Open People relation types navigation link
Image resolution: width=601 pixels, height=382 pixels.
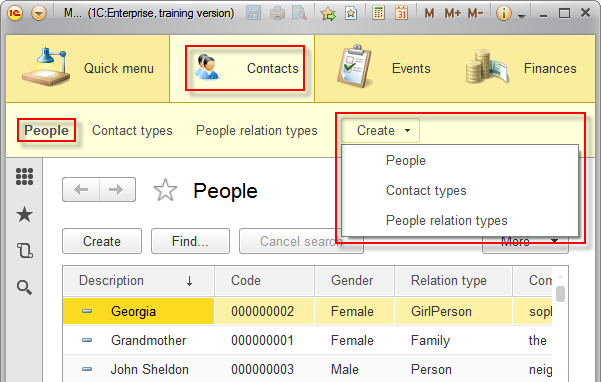pyautogui.click(x=257, y=131)
